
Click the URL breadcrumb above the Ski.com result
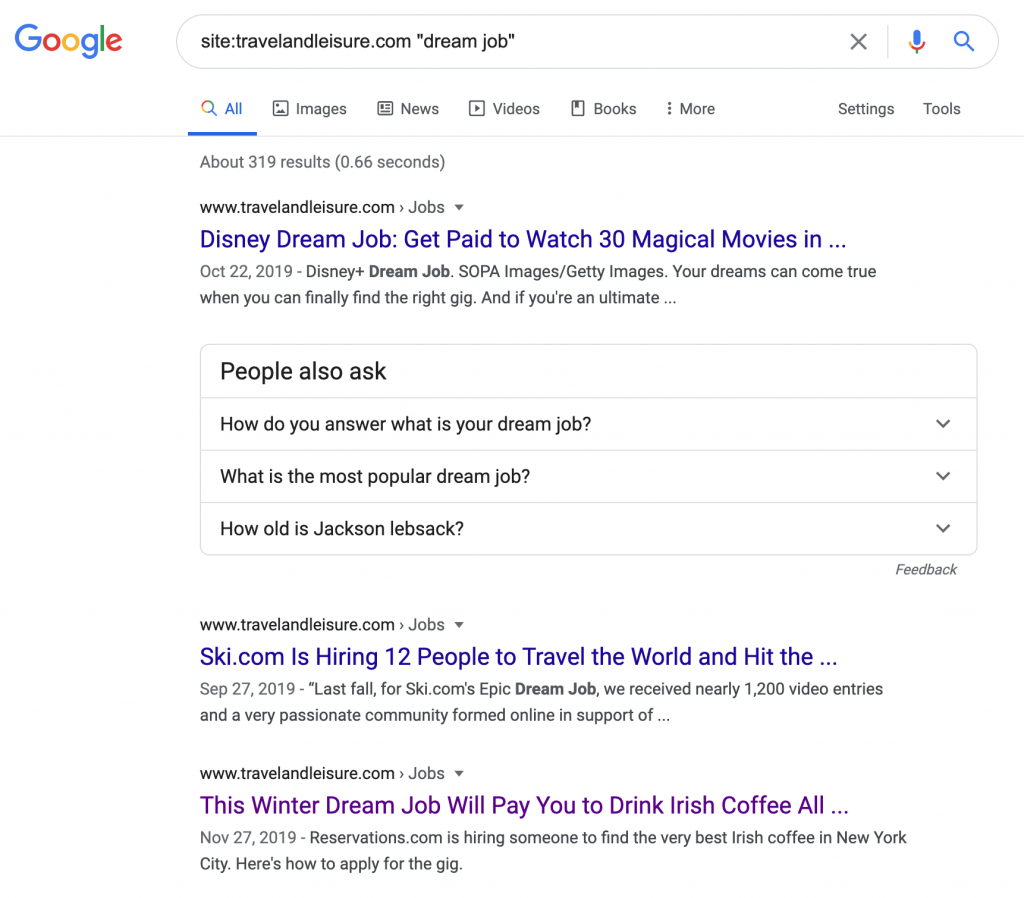[x=322, y=625]
